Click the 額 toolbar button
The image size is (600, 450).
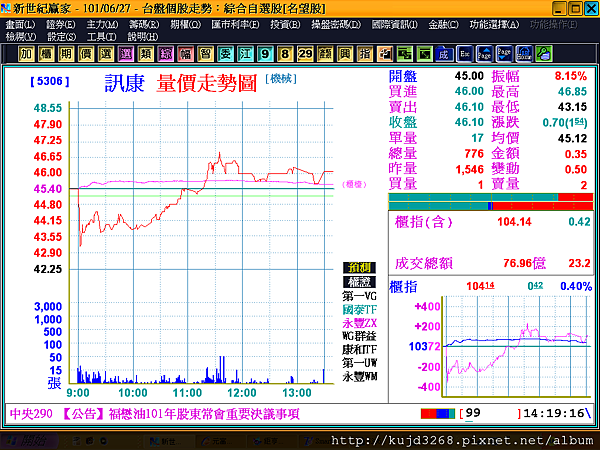[x=325, y=54]
